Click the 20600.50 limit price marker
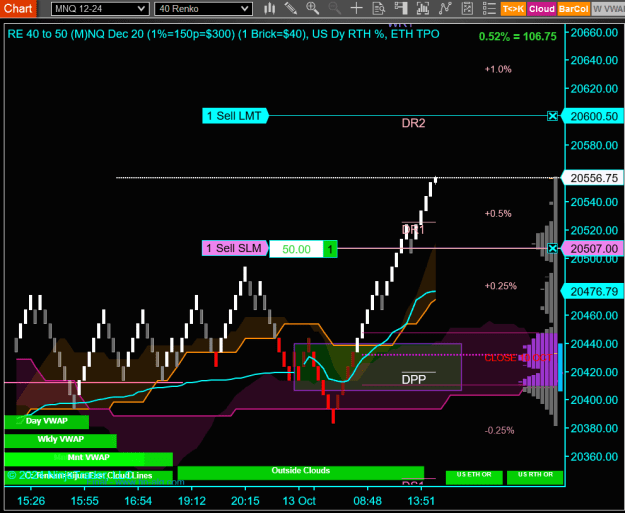The image size is (625, 513). pyautogui.click(x=593, y=116)
